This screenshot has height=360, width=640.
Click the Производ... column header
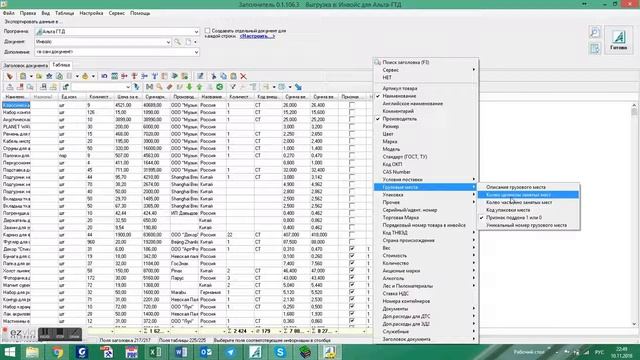point(184,97)
